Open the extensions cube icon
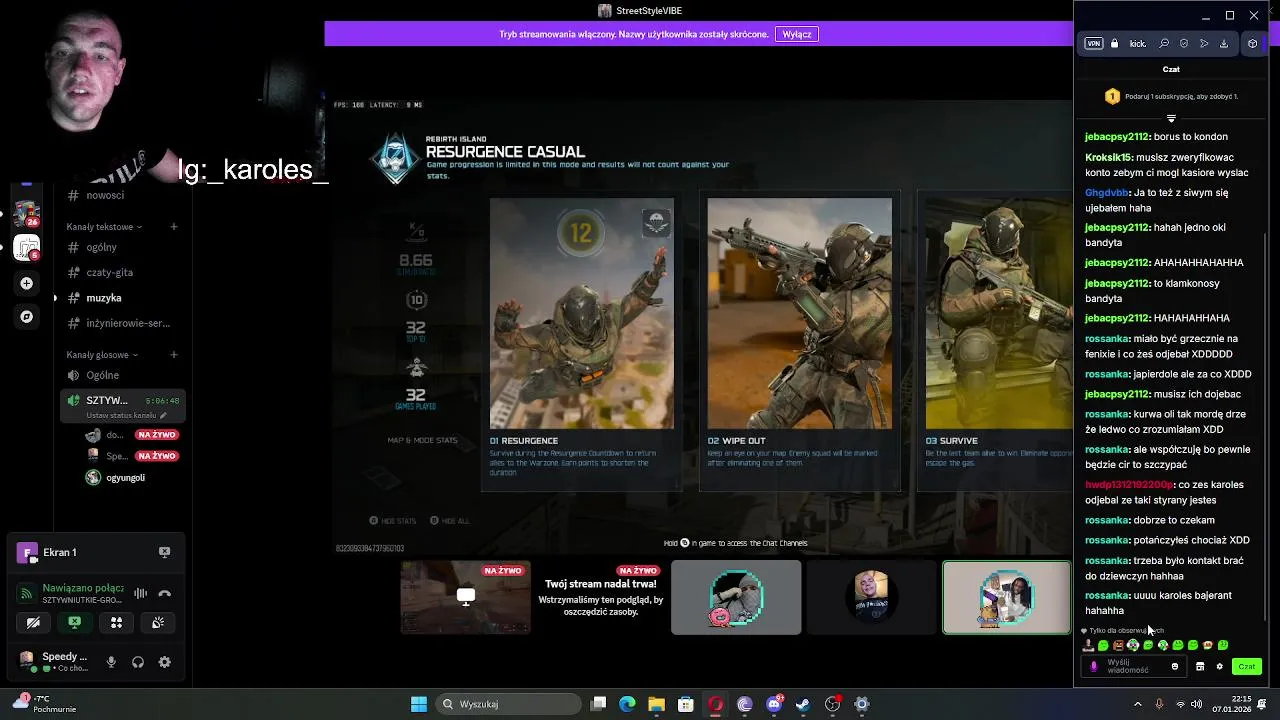 [1252, 44]
